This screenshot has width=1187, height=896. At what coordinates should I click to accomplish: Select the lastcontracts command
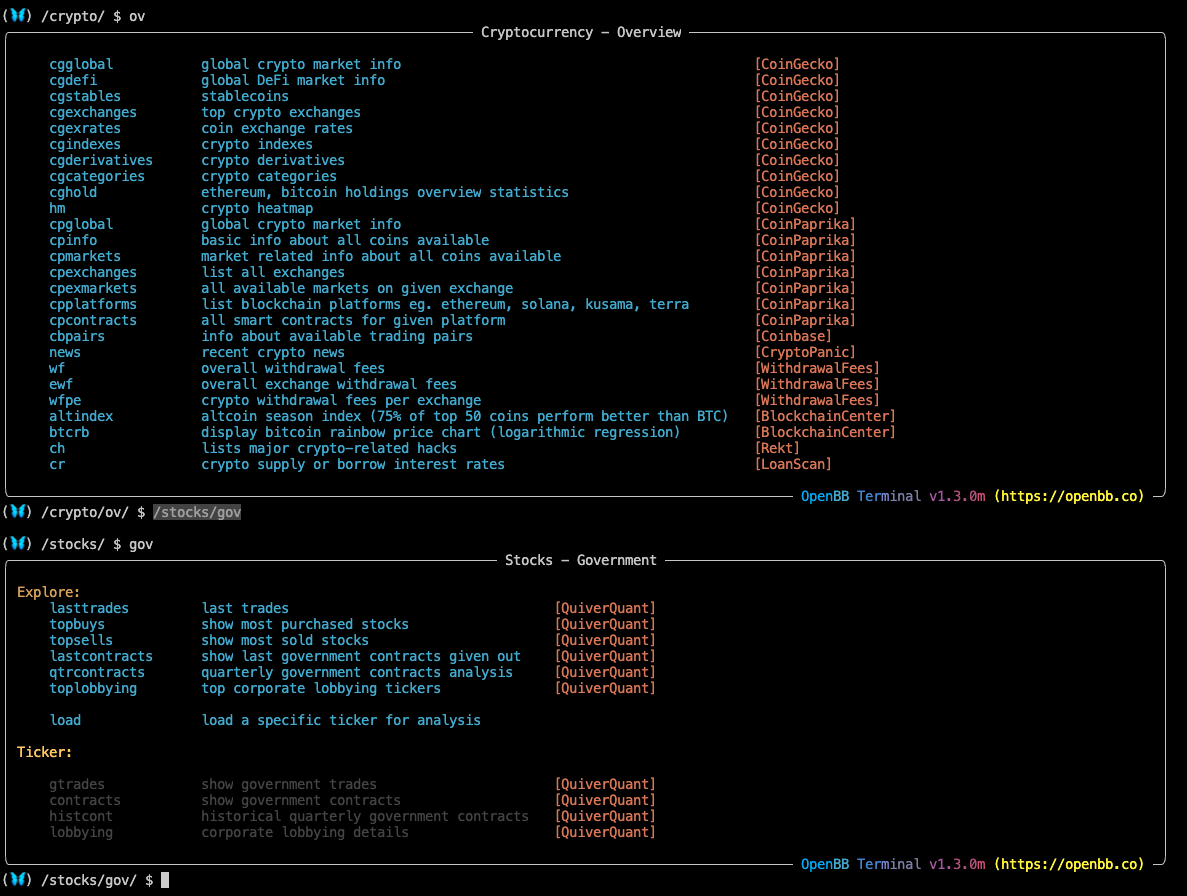[x=101, y=656]
